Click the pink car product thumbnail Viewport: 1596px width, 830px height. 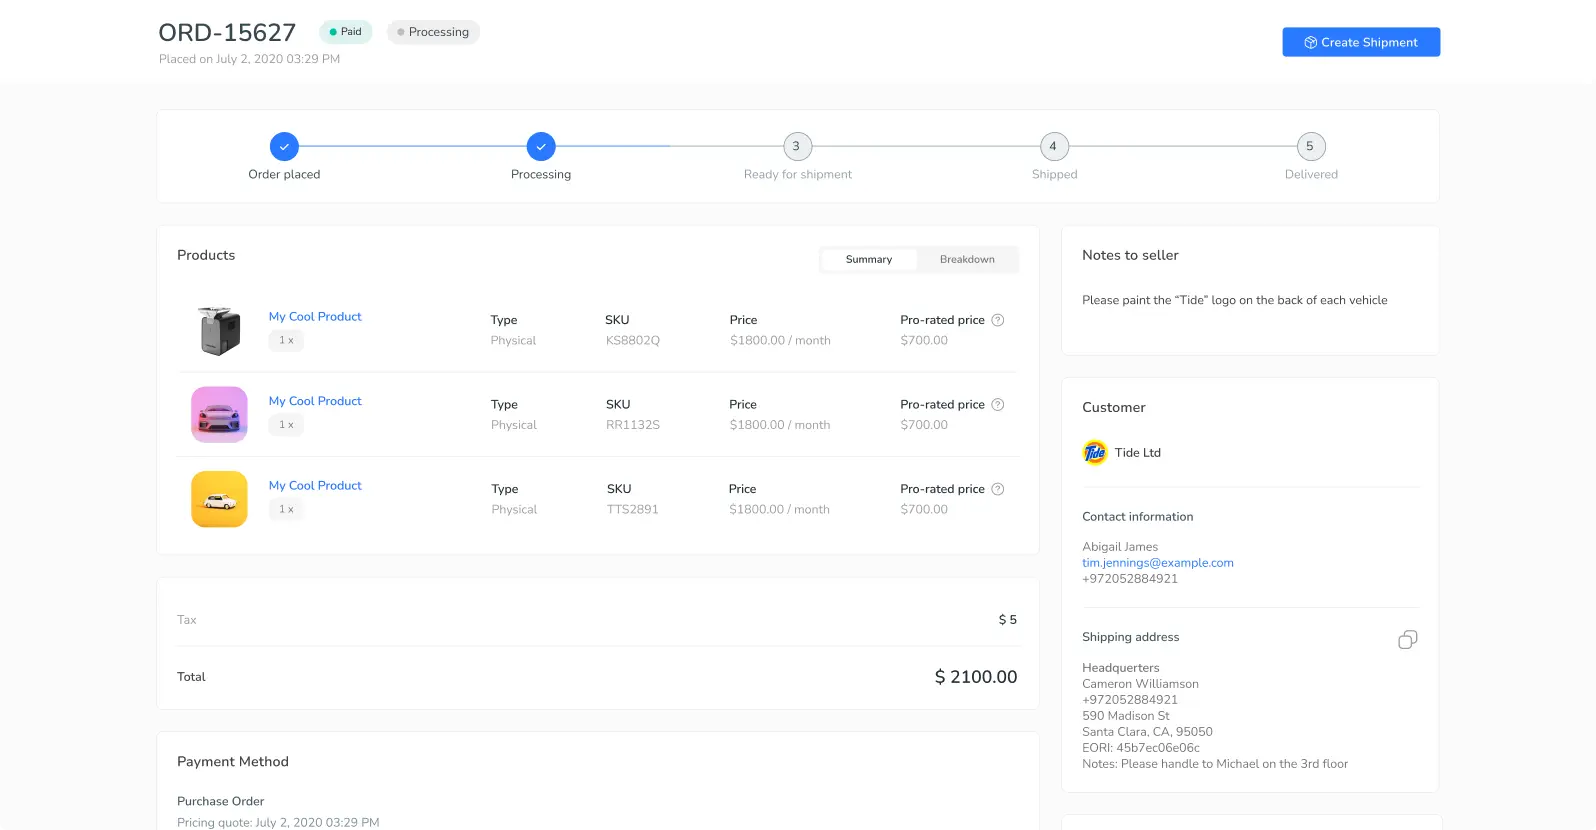pos(220,415)
